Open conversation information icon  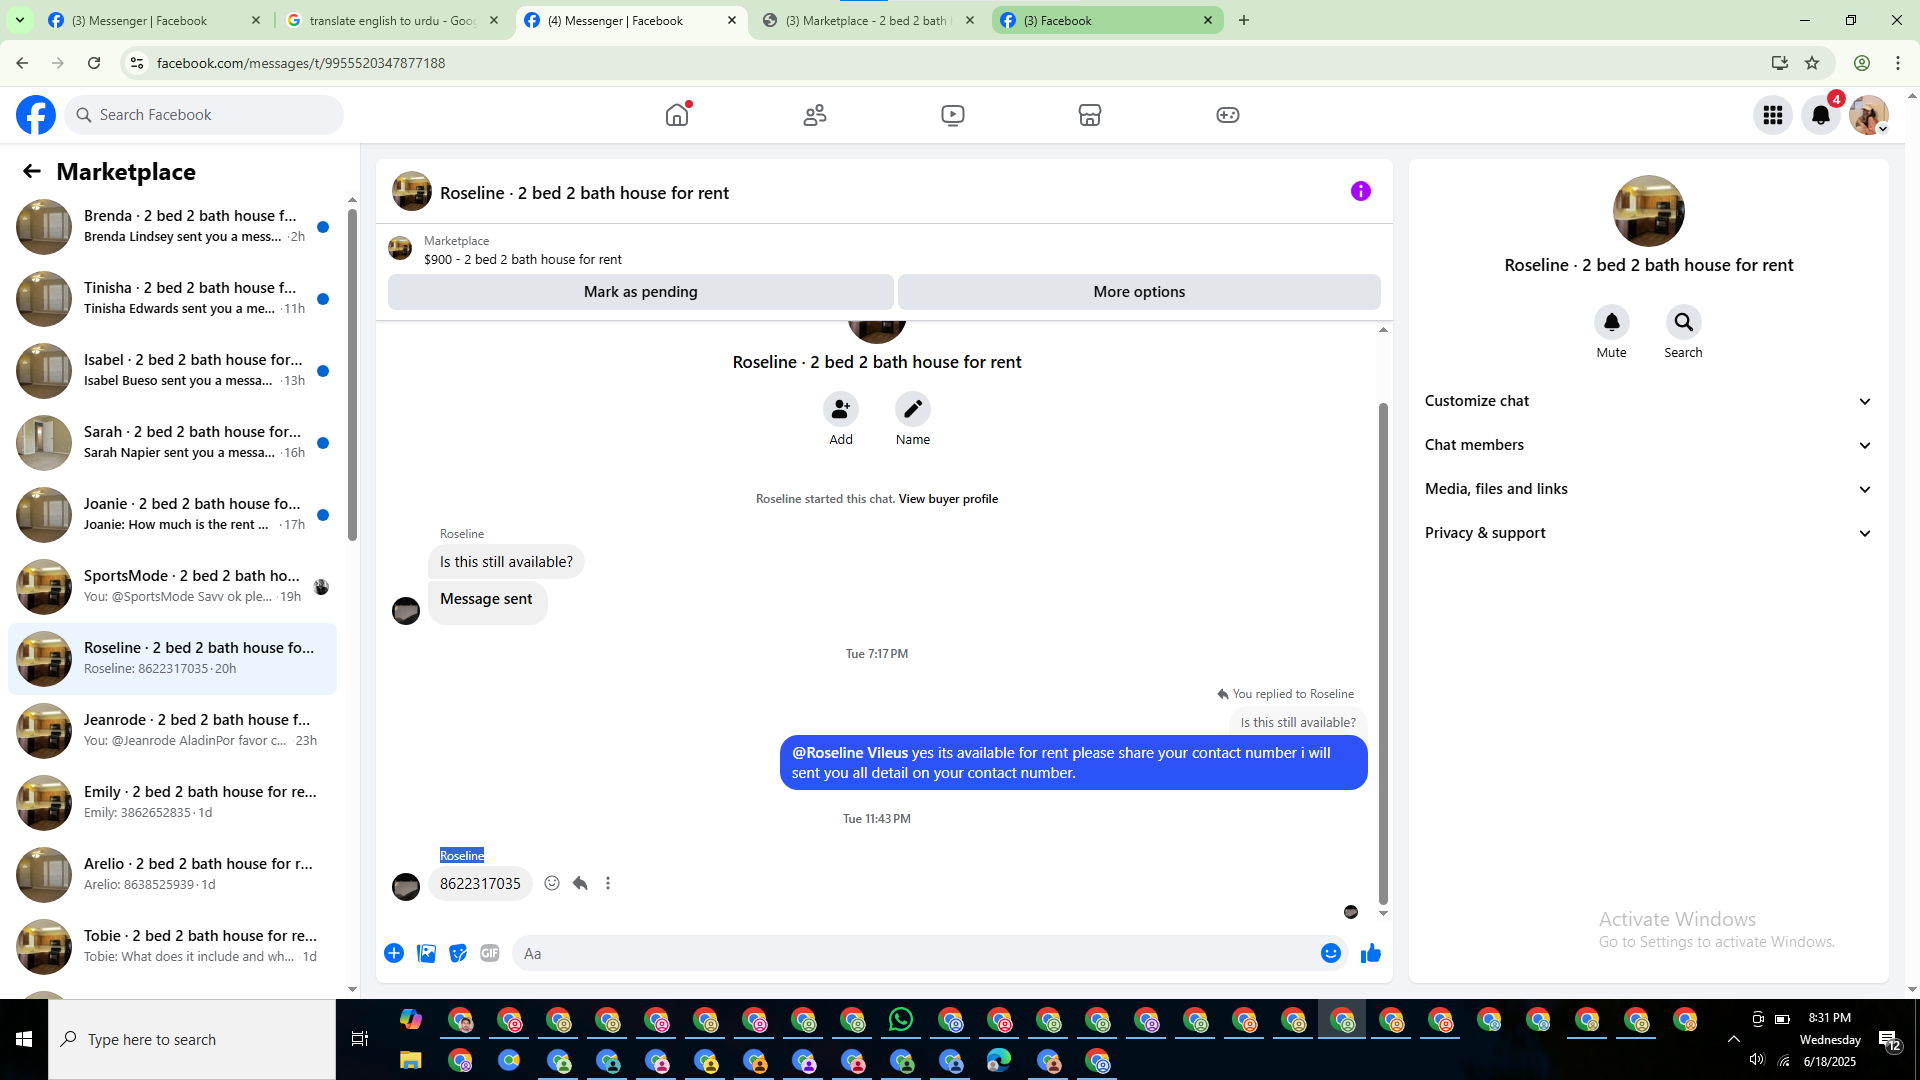(x=1361, y=191)
